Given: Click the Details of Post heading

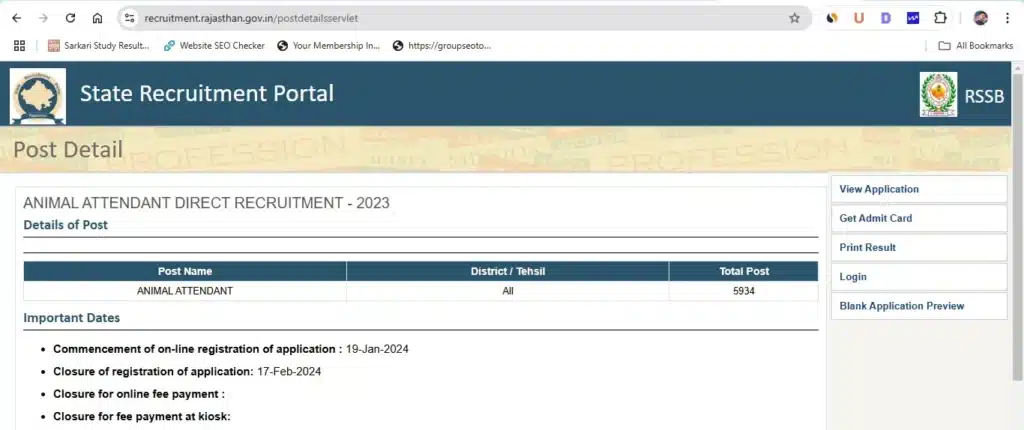Looking at the screenshot, I should (65, 225).
